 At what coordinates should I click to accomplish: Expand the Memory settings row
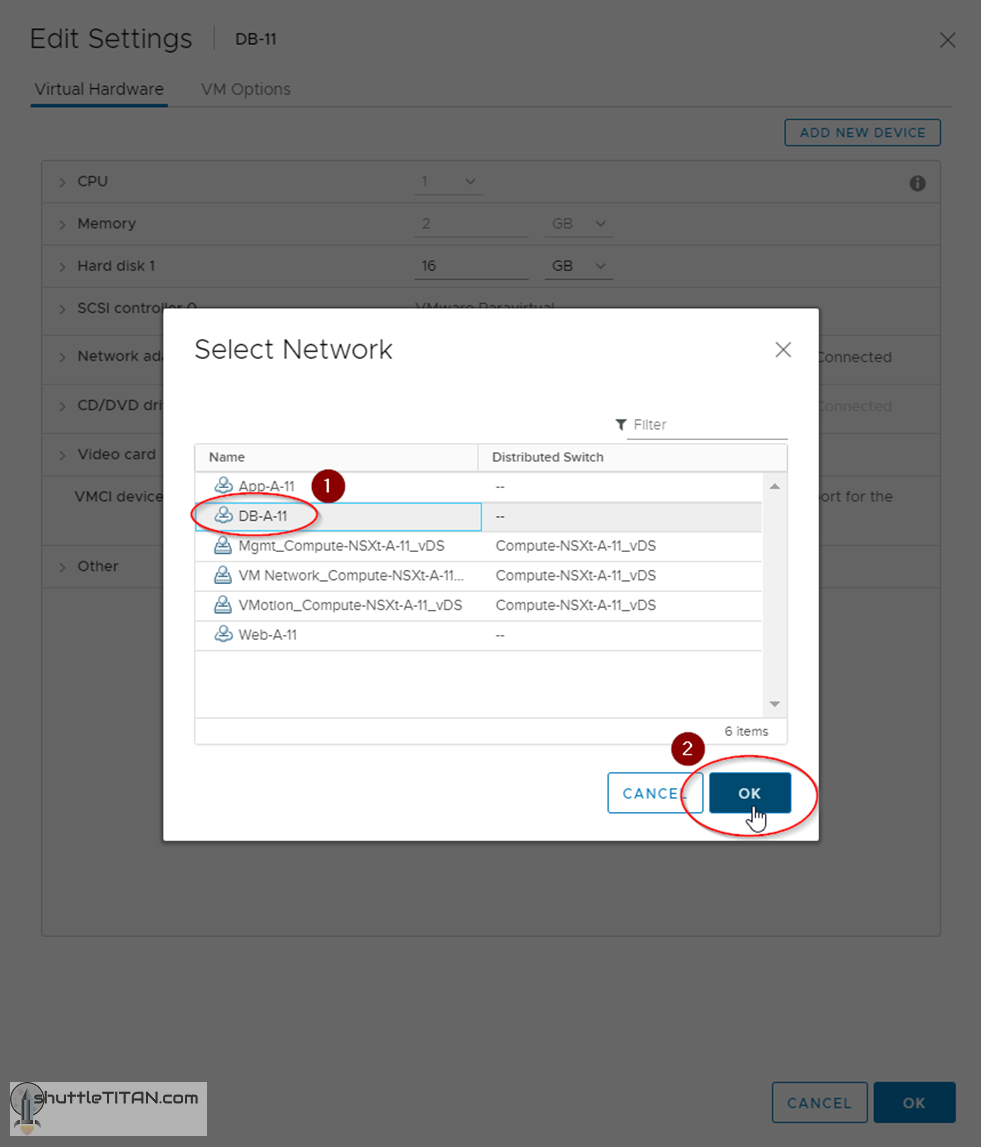click(x=62, y=224)
